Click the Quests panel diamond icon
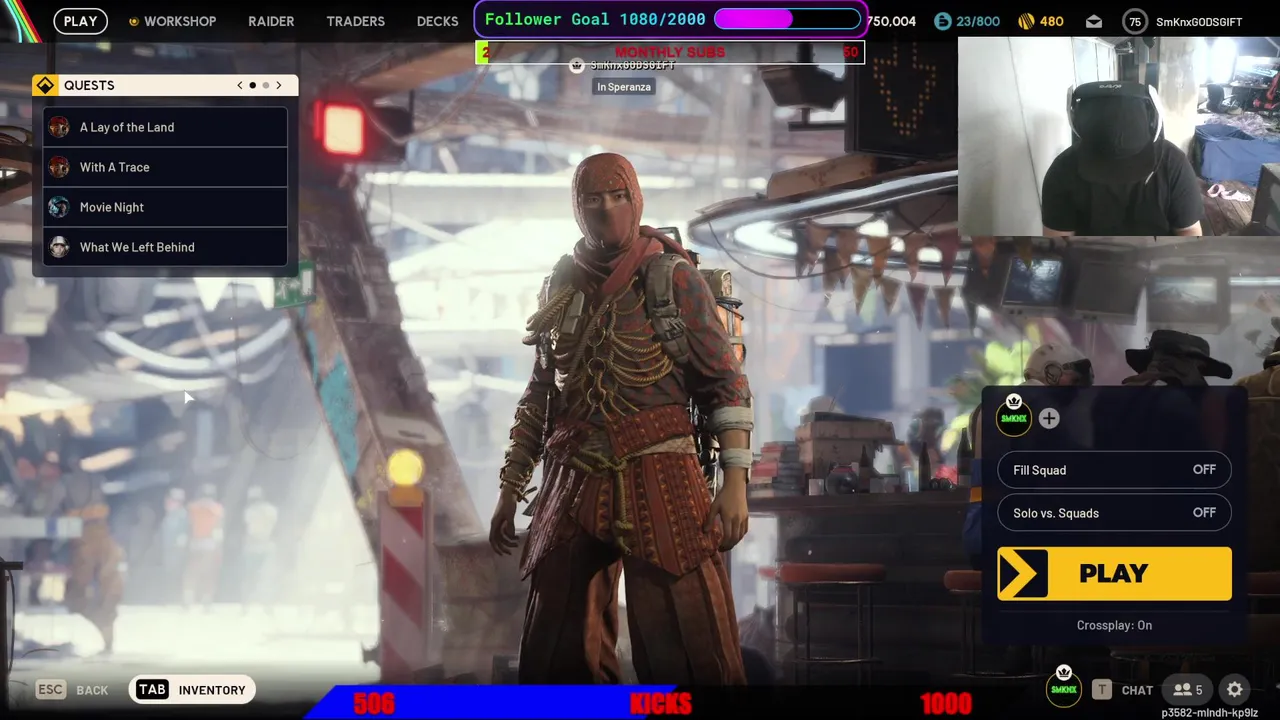This screenshot has width=1280, height=720. point(45,85)
